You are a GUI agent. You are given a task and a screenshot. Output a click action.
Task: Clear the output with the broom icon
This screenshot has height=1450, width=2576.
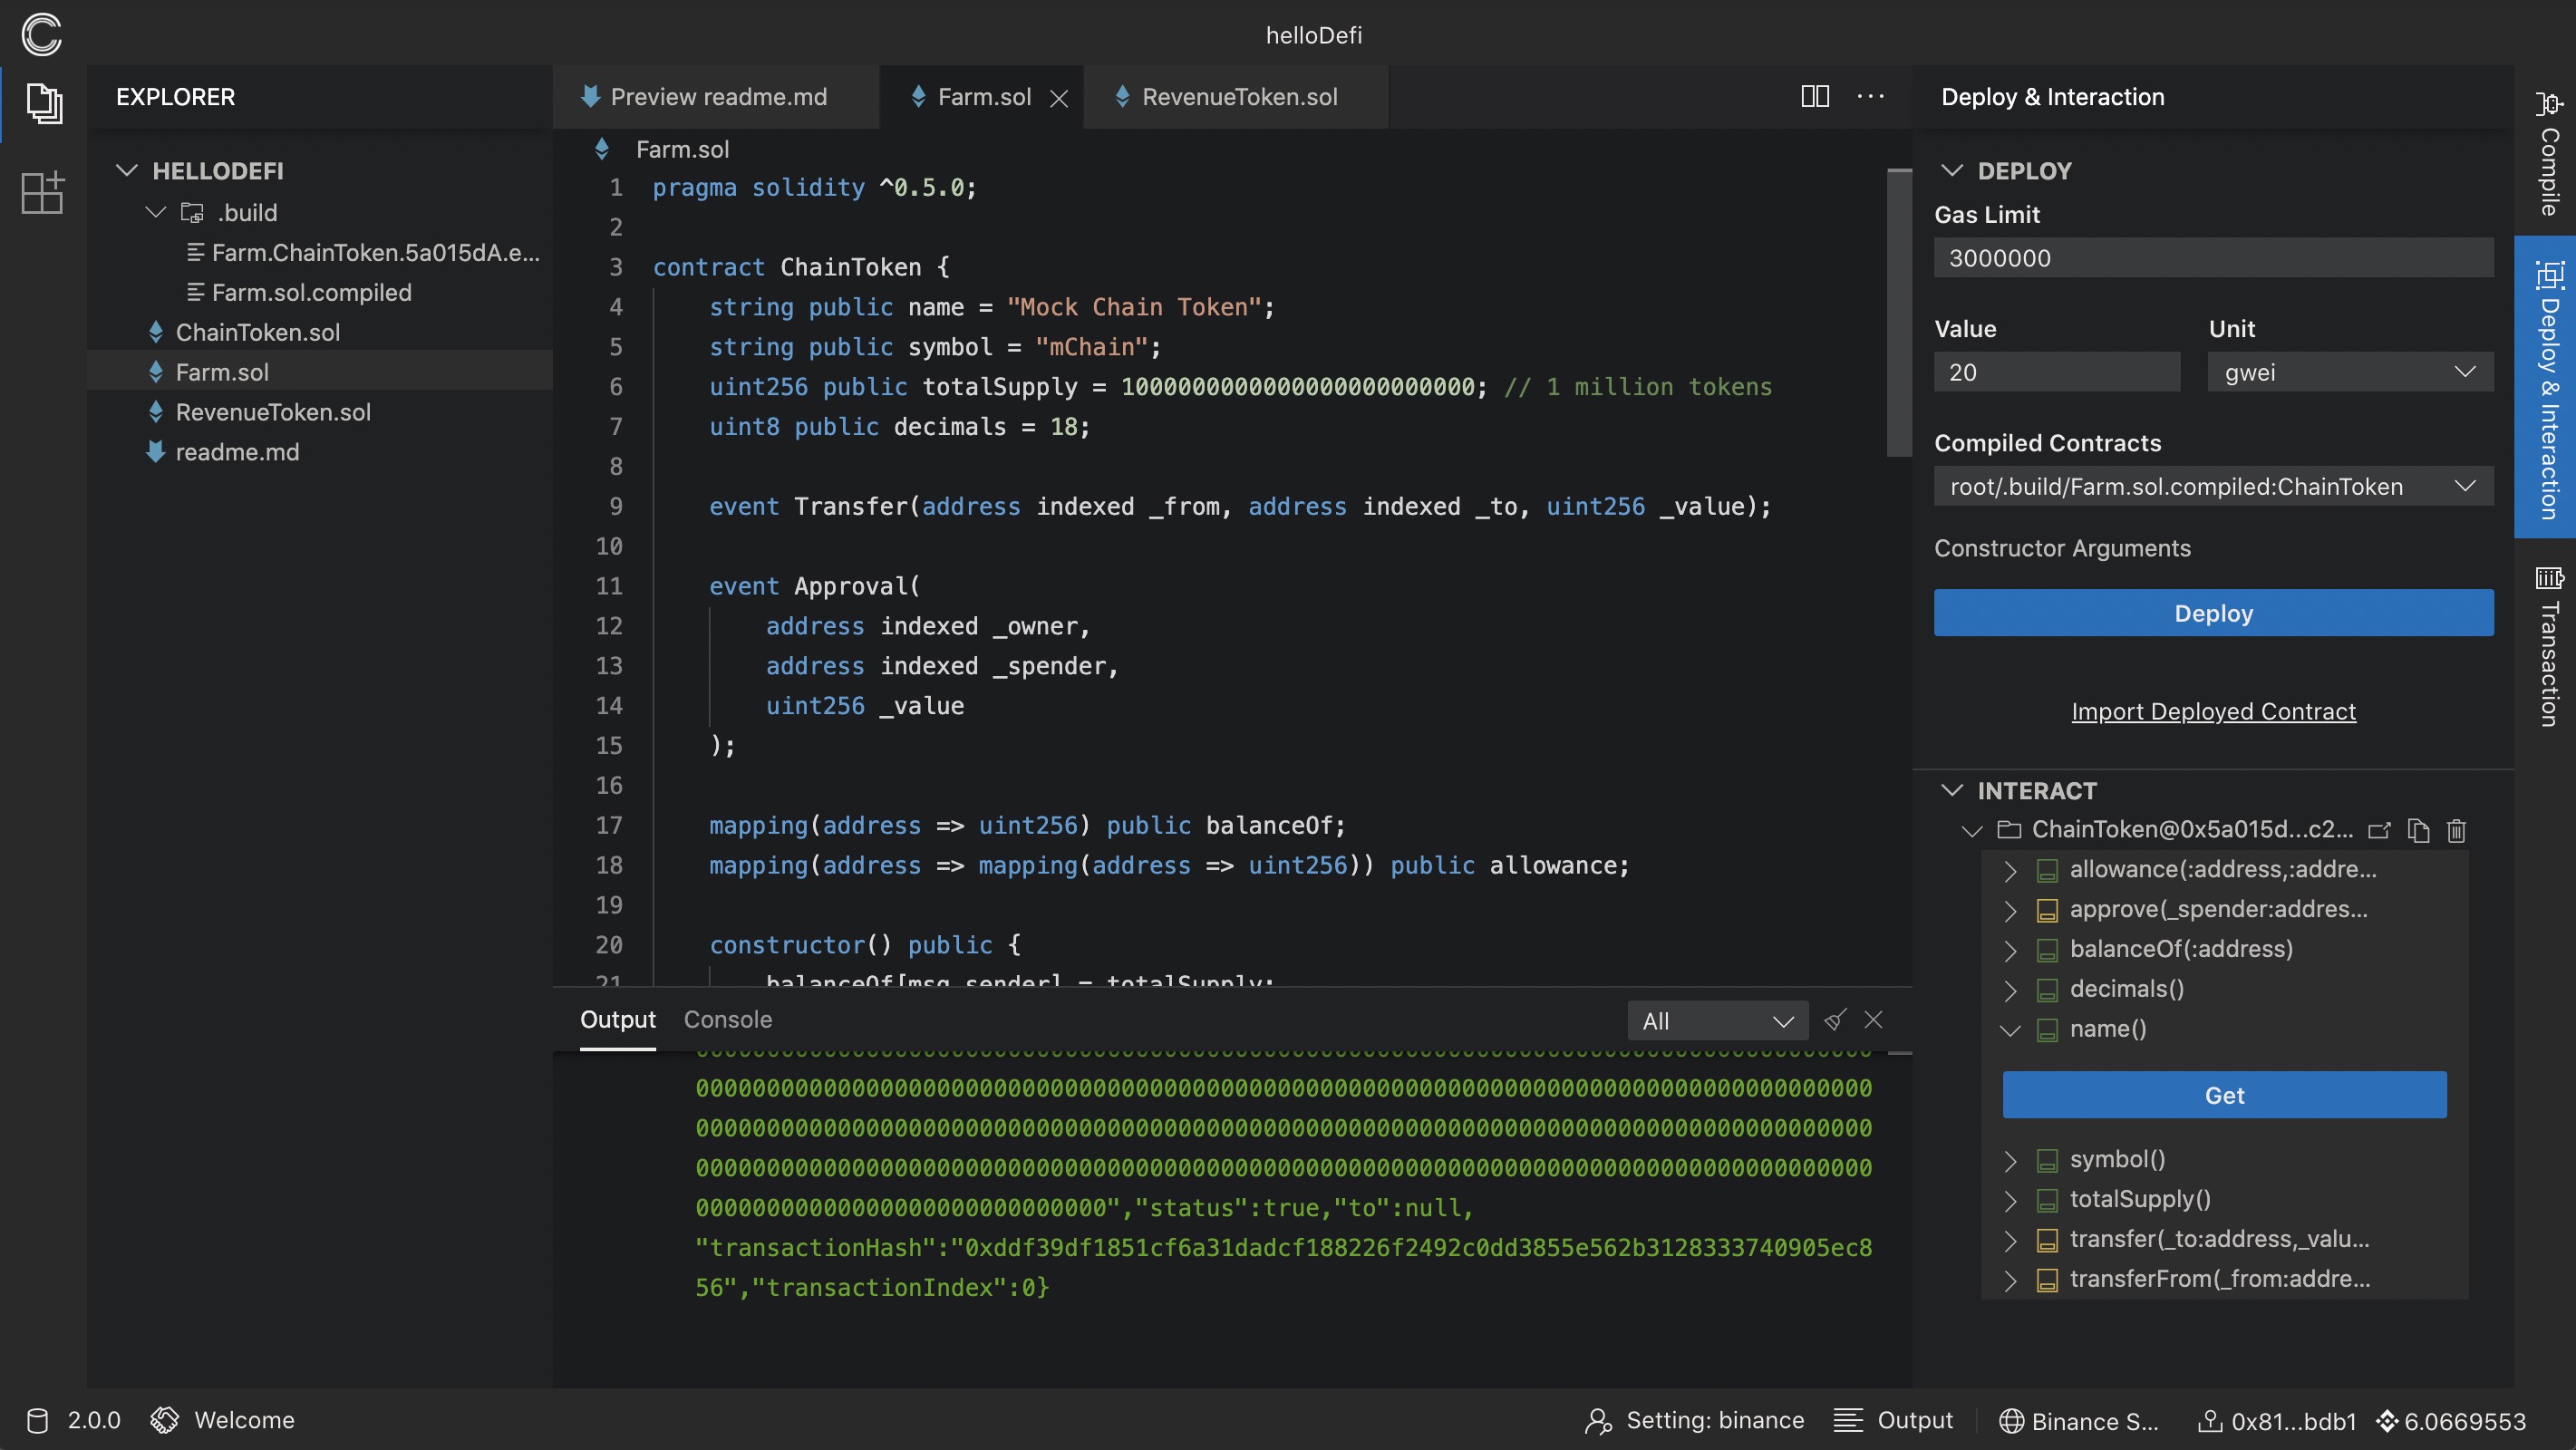(1835, 1020)
